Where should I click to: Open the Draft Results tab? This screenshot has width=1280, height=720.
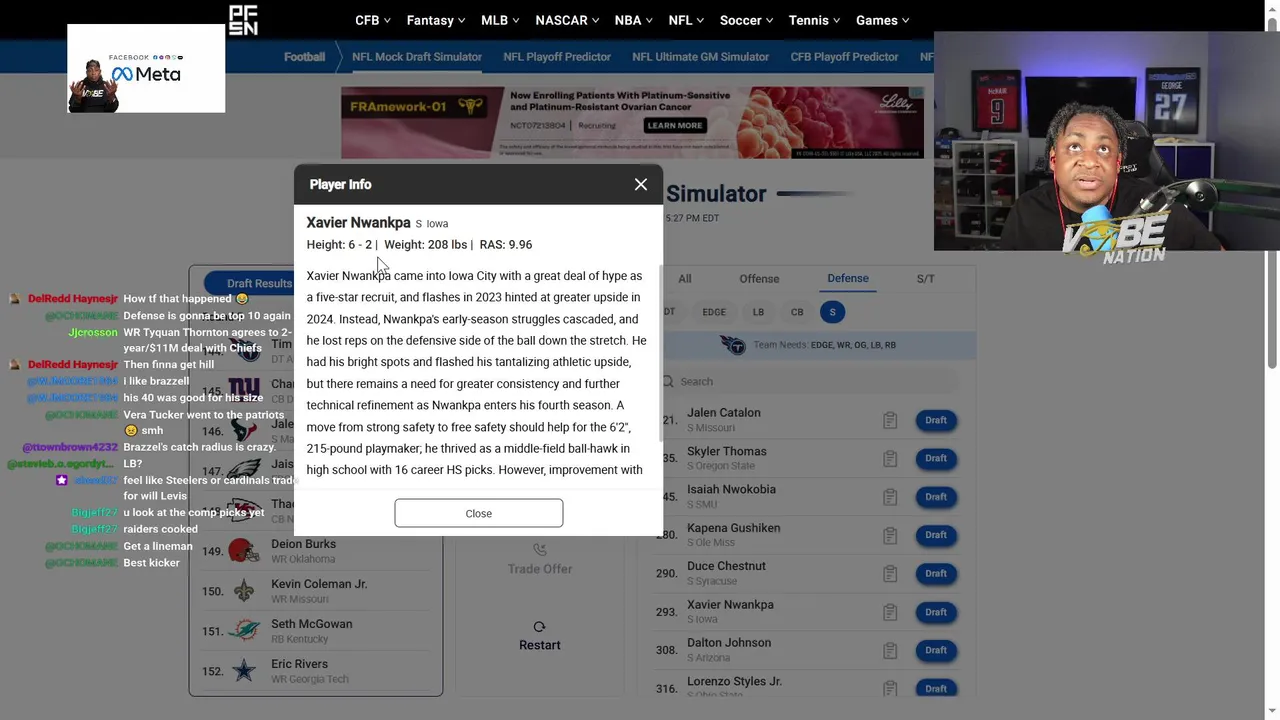[259, 283]
